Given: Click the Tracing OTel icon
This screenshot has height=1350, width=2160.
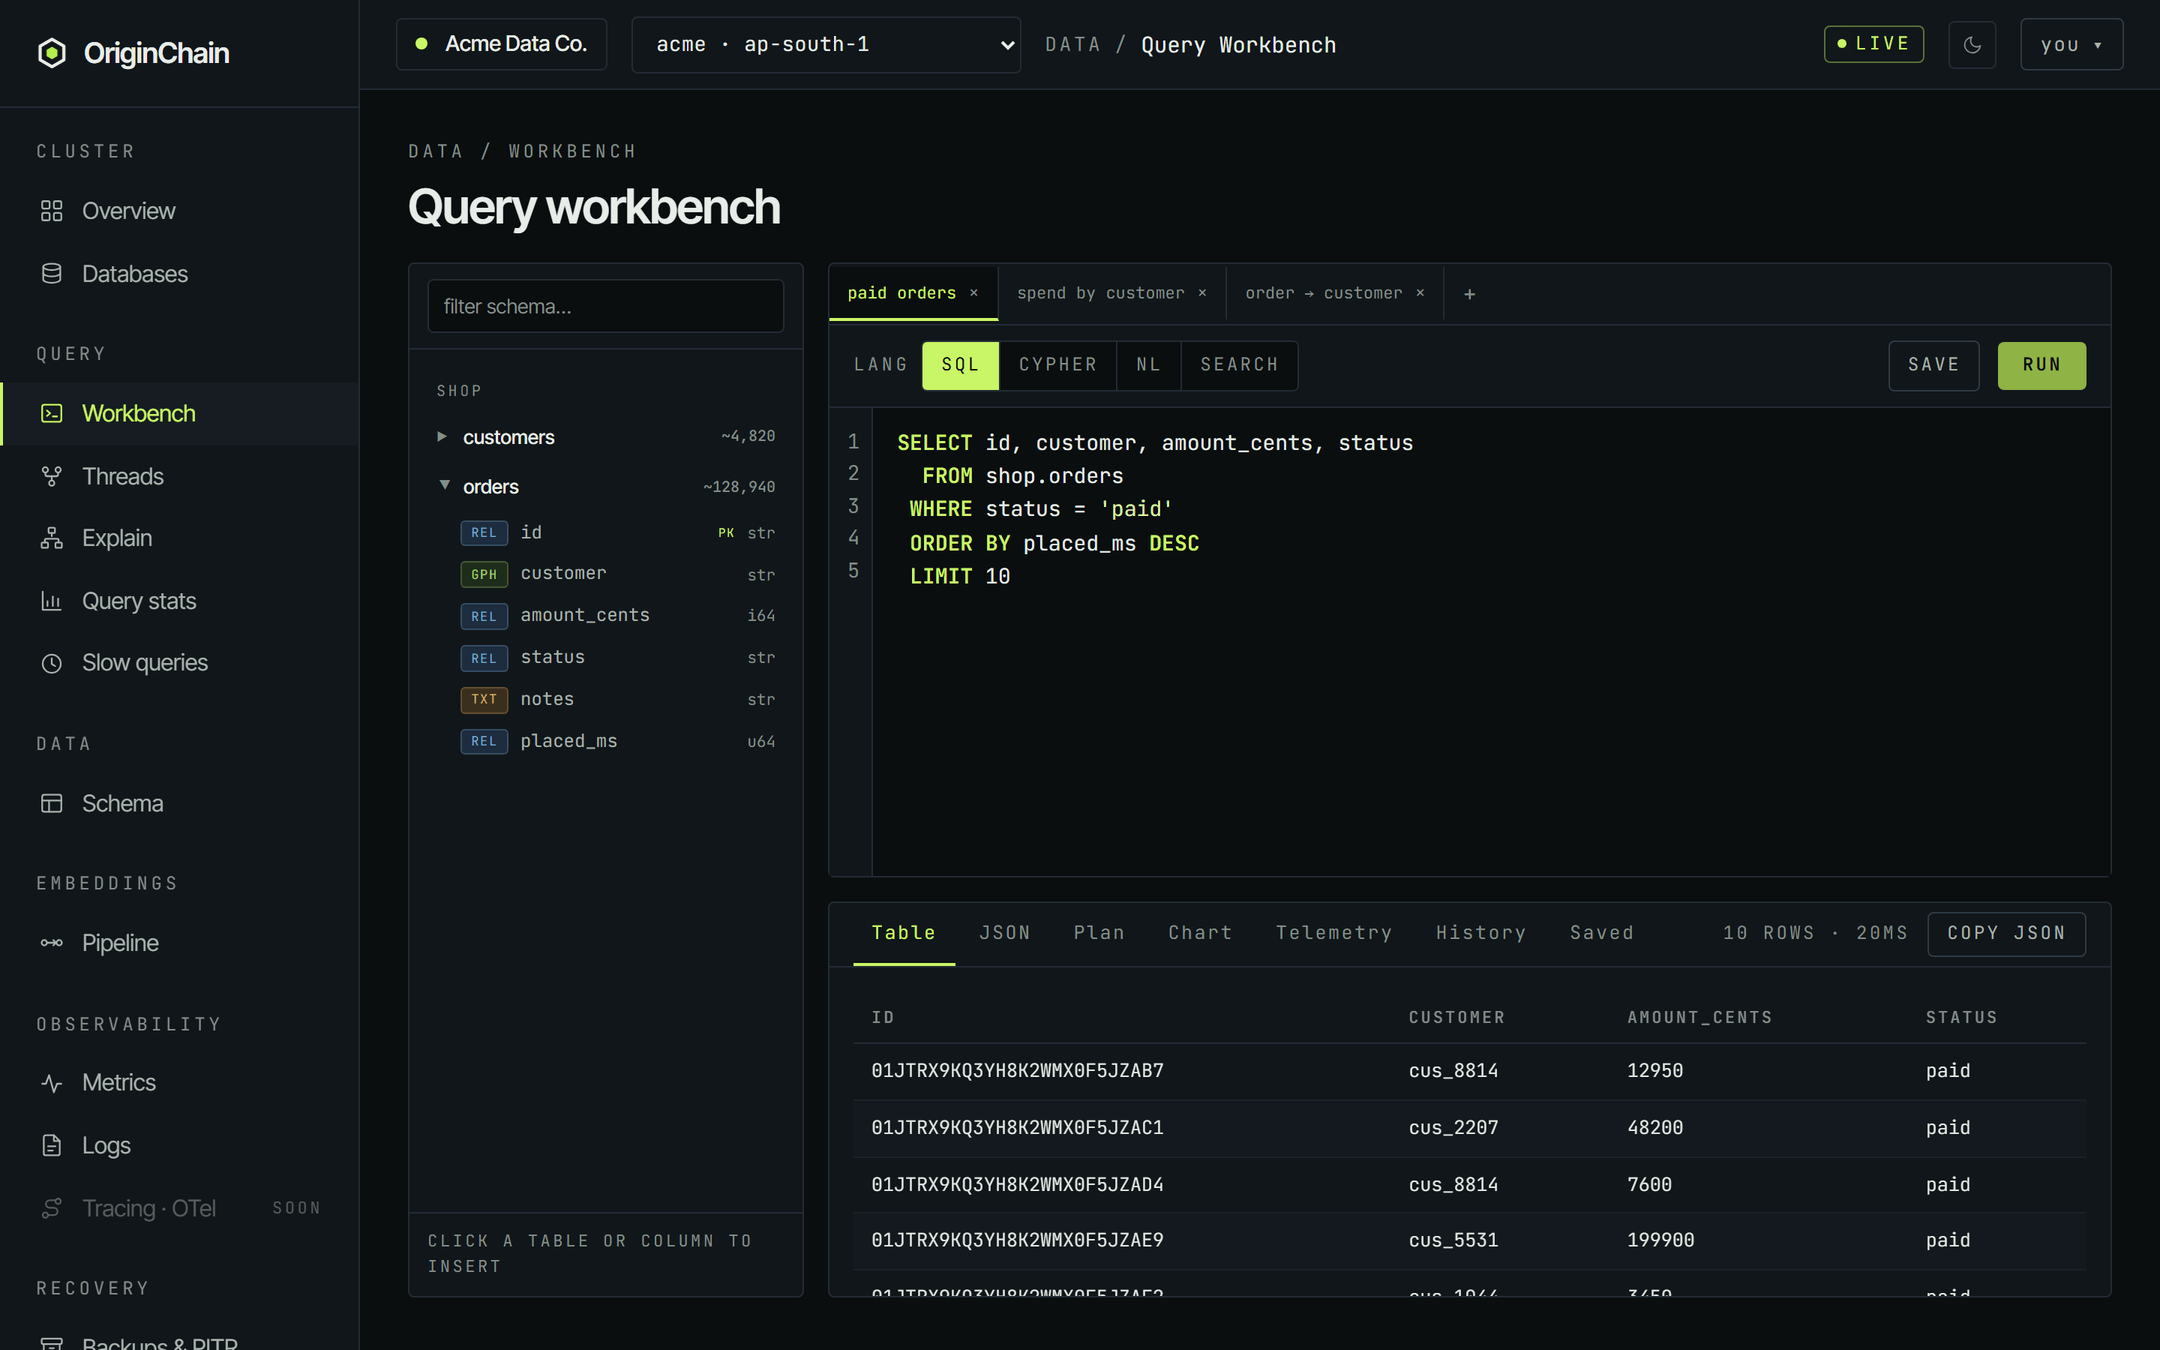Looking at the screenshot, I should pos(52,1208).
